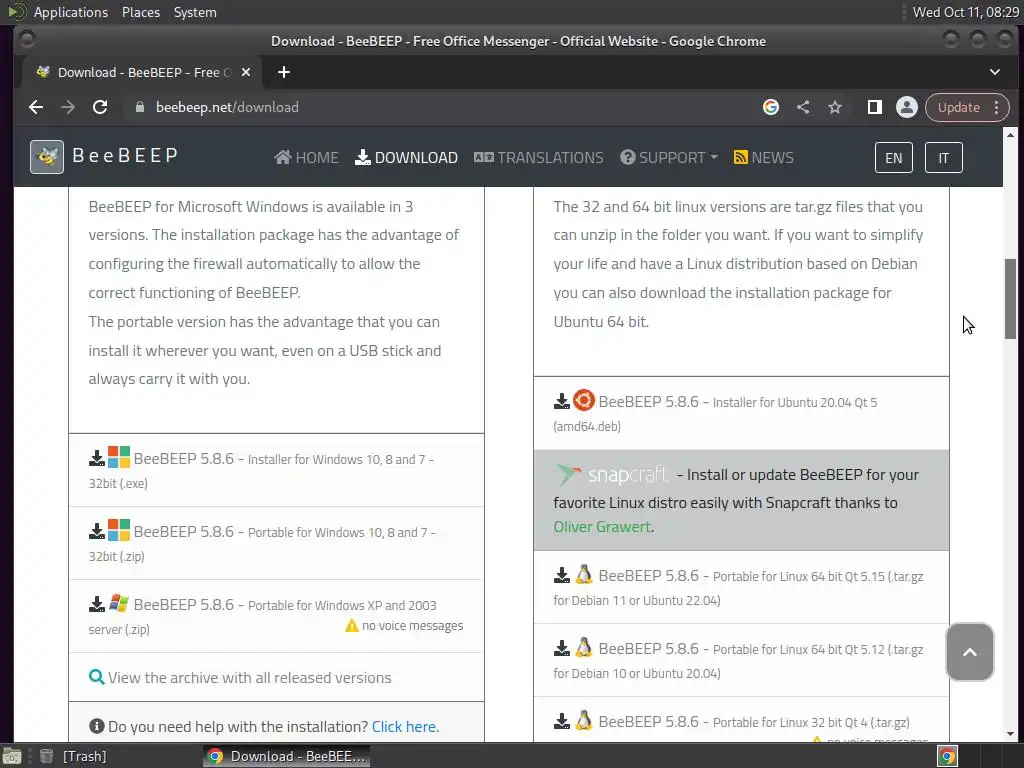Image resolution: width=1024 pixels, height=768 pixels.
Task: Click scrollbar down arrow
Action: click(x=1010, y=734)
